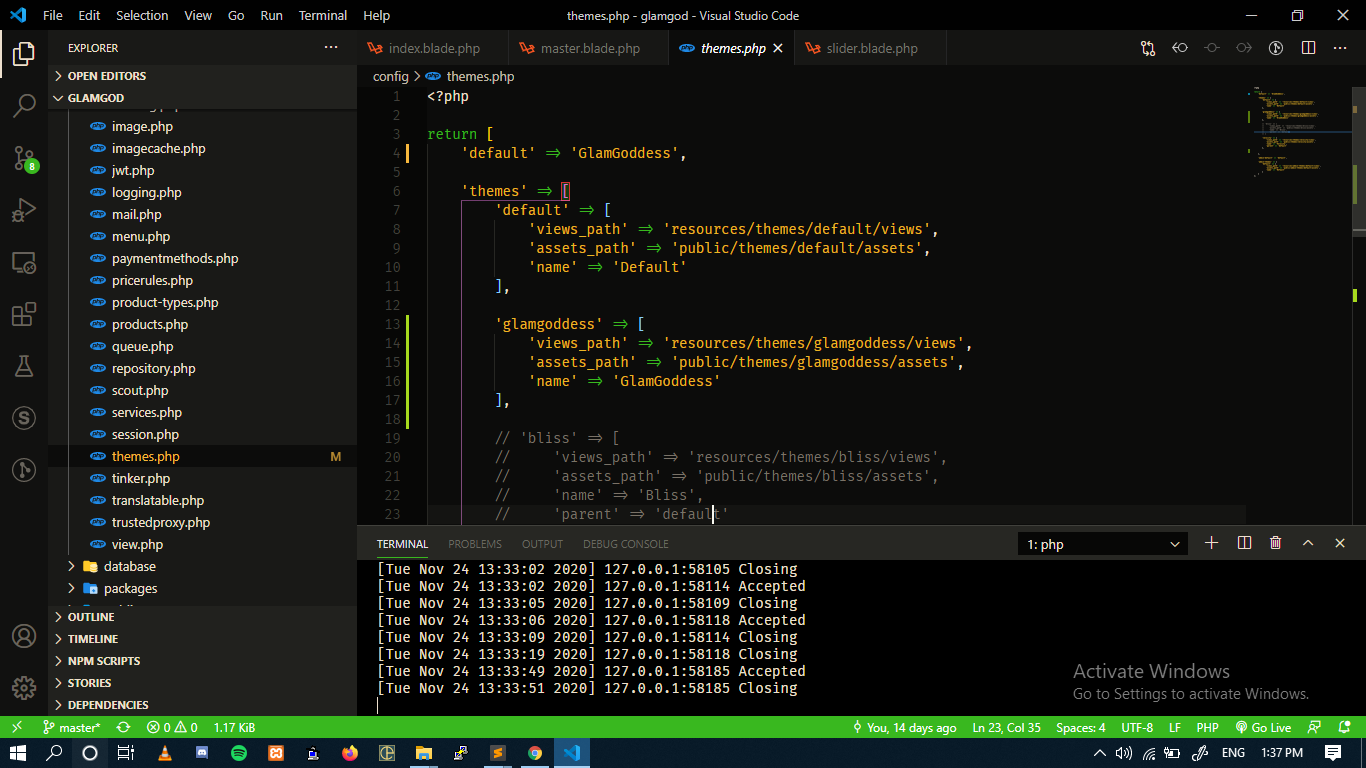1366x768 pixels.
Task: Open the File menu
Action: [x=53, y=15]
